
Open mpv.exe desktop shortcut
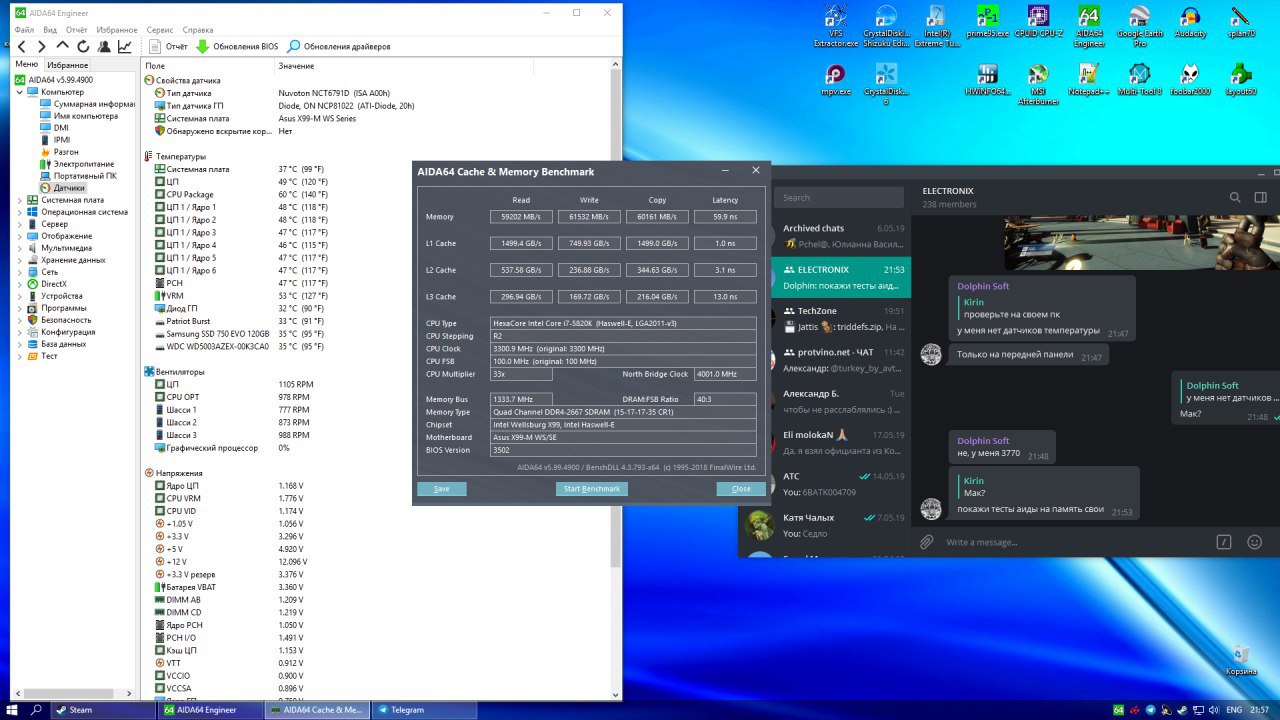tap(835, 79)
